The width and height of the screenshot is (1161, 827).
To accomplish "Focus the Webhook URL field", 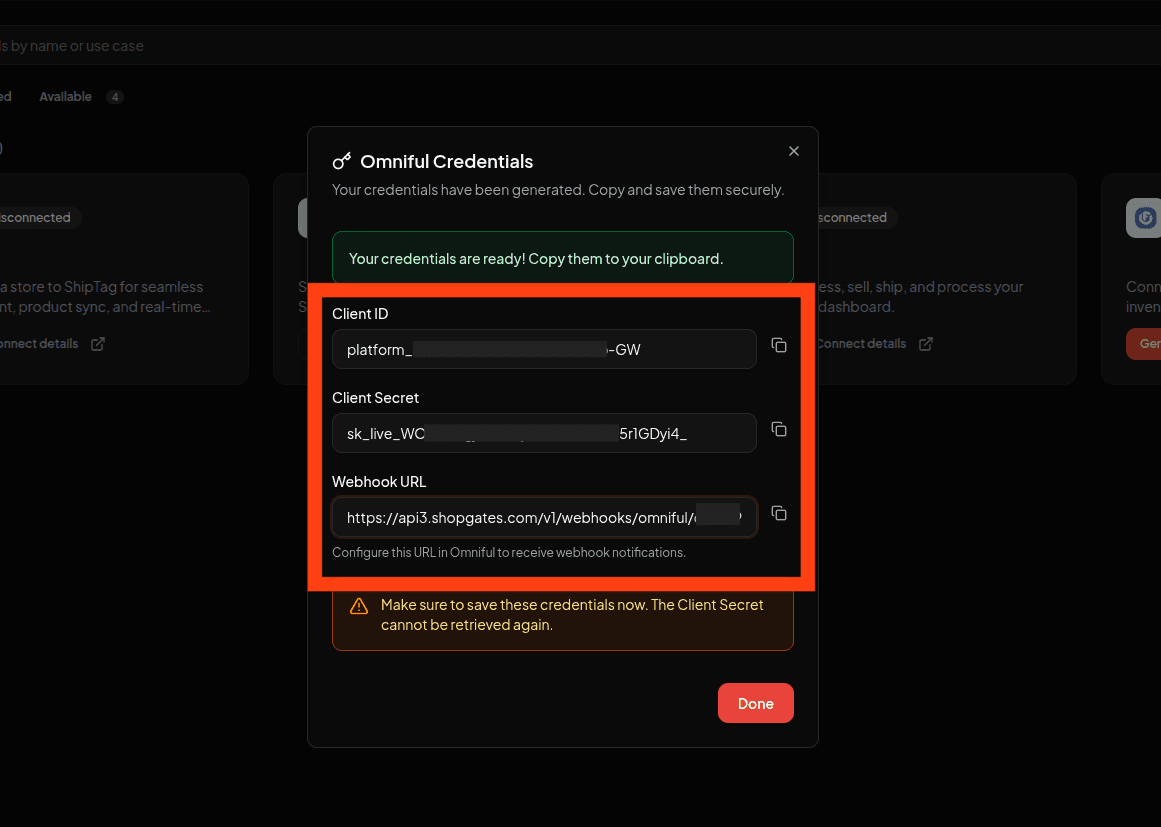I will point(544,517).
